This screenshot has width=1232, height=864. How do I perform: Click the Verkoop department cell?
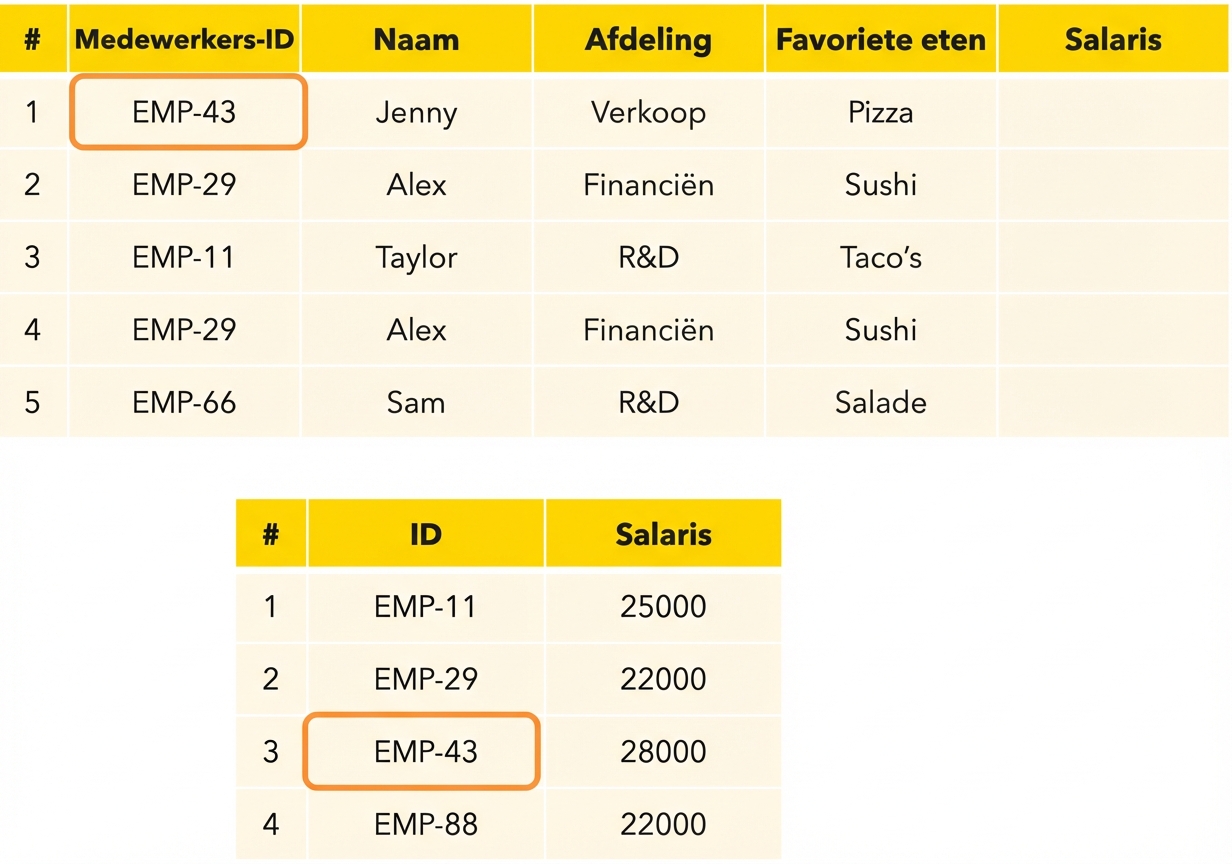tap(648, 113)
